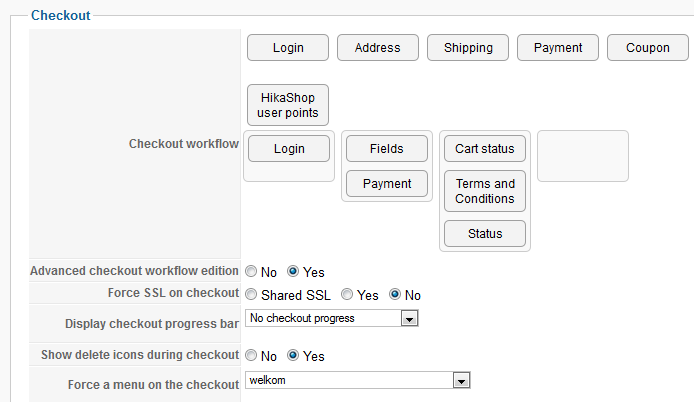This screenshot has height=402, width=694.
Task: Set Advanced checkout workflow edition to No
Action: pyautogui.click(x=250, y=271)
